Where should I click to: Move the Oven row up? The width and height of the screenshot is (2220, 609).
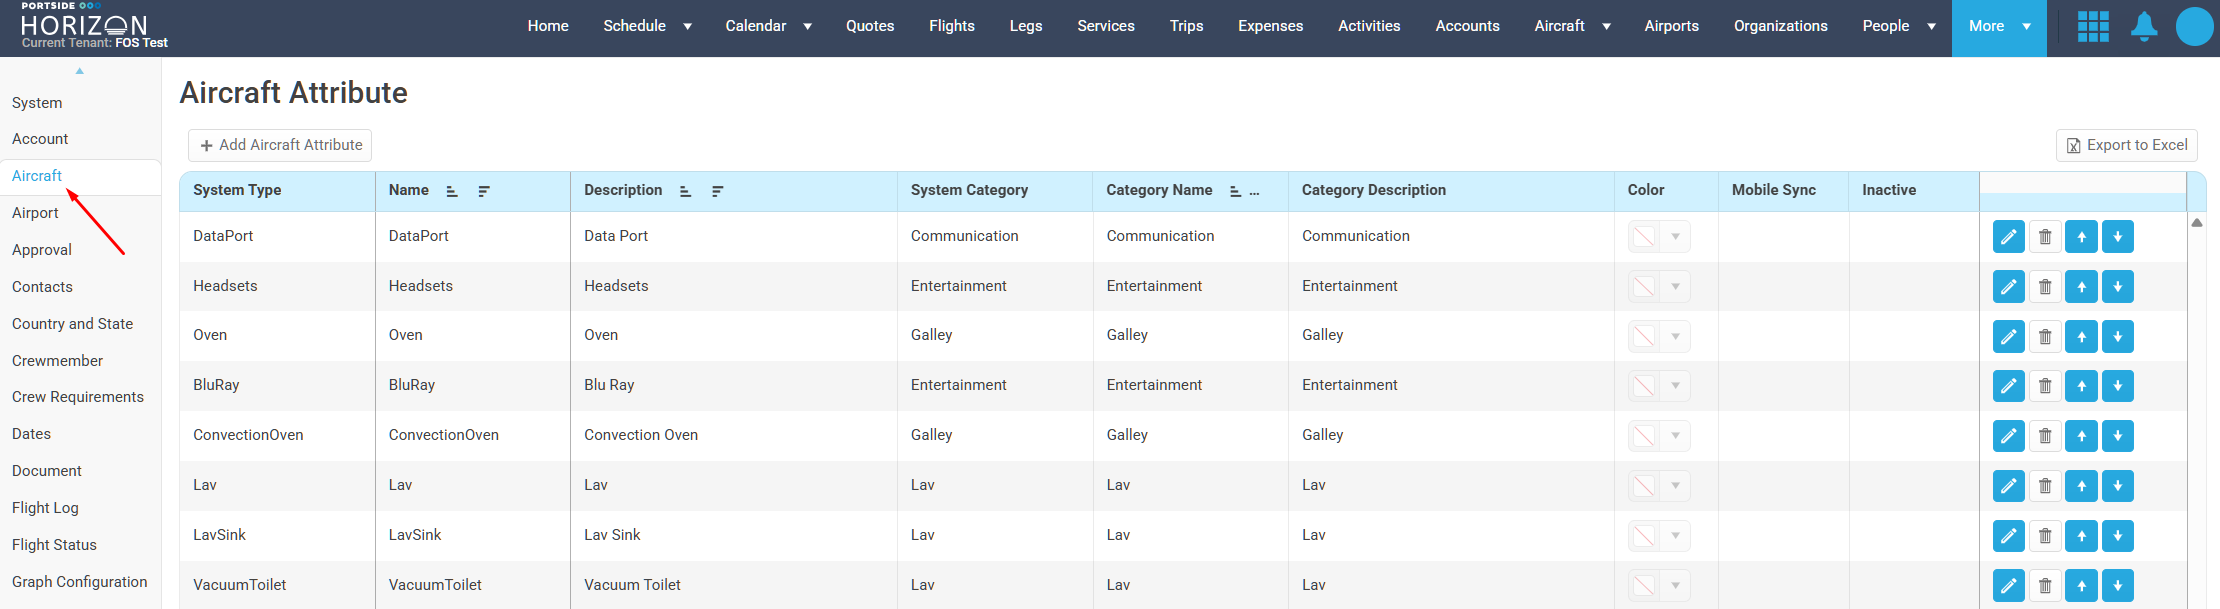pos(2081,337)
